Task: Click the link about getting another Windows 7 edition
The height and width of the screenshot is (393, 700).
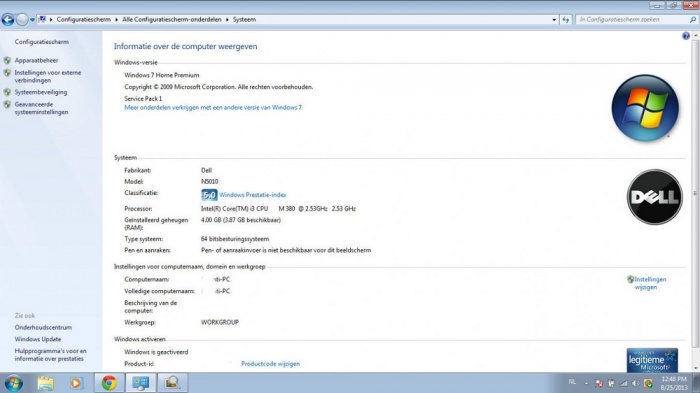Action: [x=213, y=108]
